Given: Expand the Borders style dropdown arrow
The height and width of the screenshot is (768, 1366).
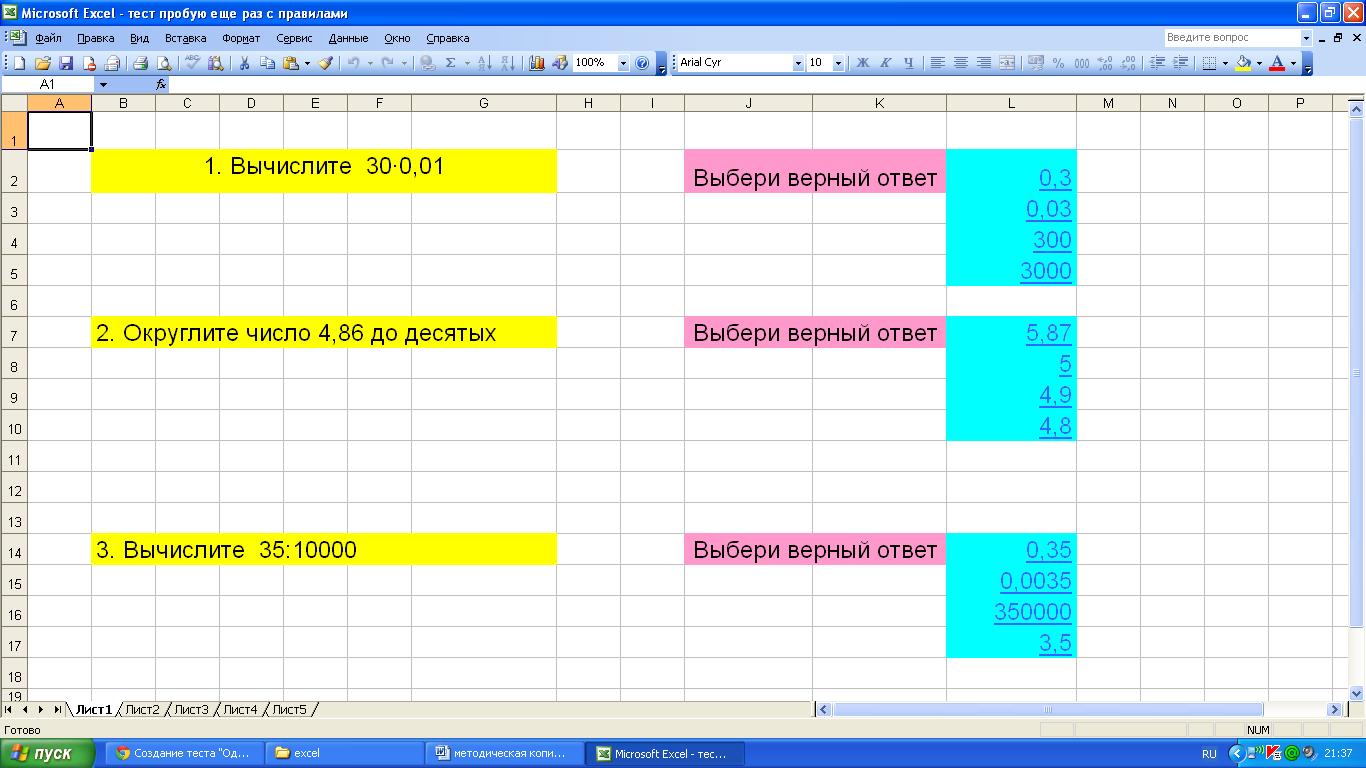Looking at the screenshot, I should pos(1225,63).
